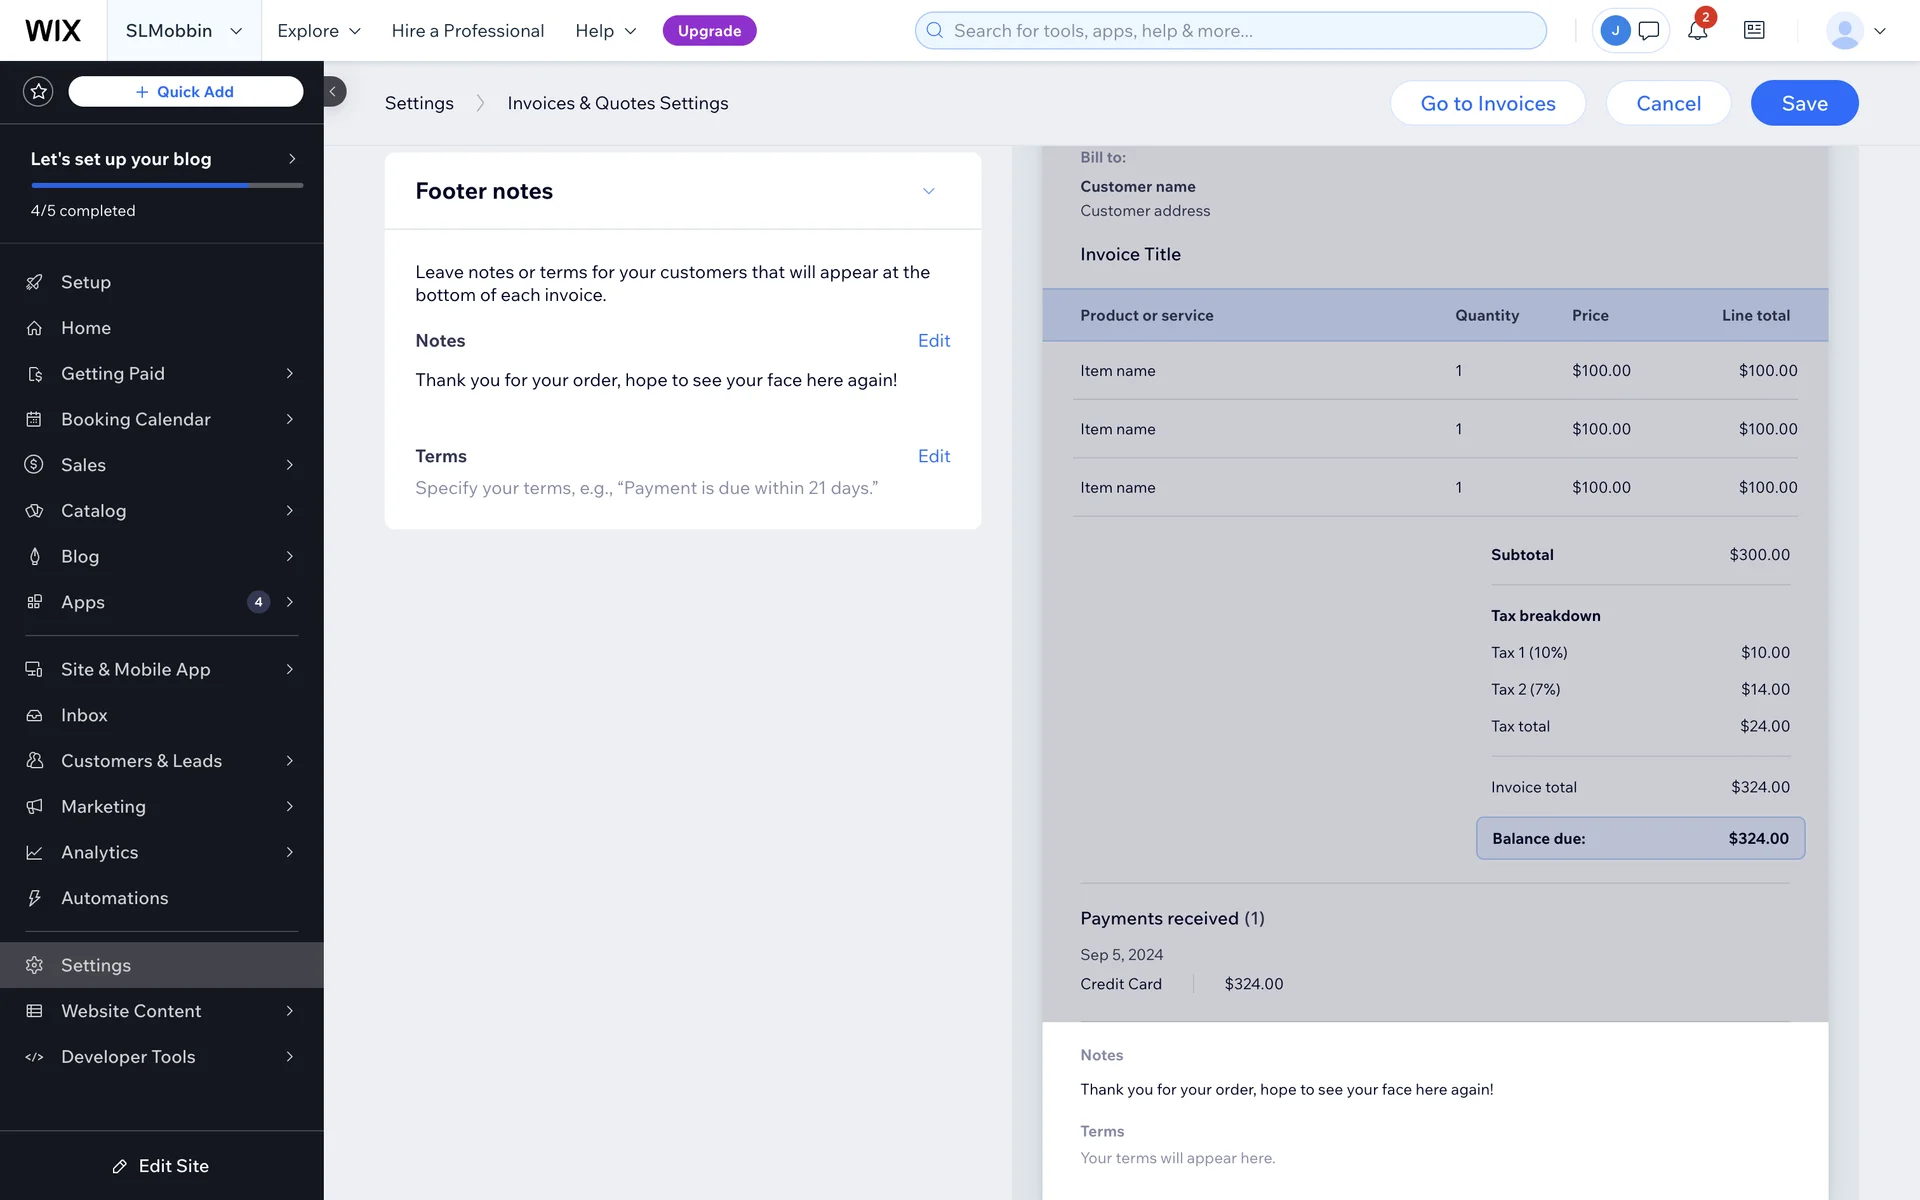Click the chat messages icon in header
The image size is (1920, 1200).
(1649, 31)
